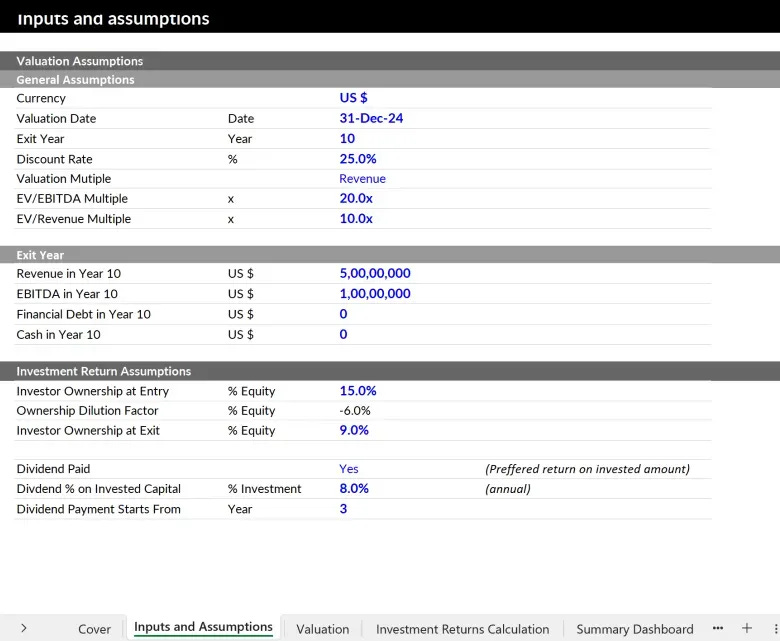This screenshot has width=780, height=641.
Task: Select the Investment Return Assumptions header
Action: coord(390,371)
